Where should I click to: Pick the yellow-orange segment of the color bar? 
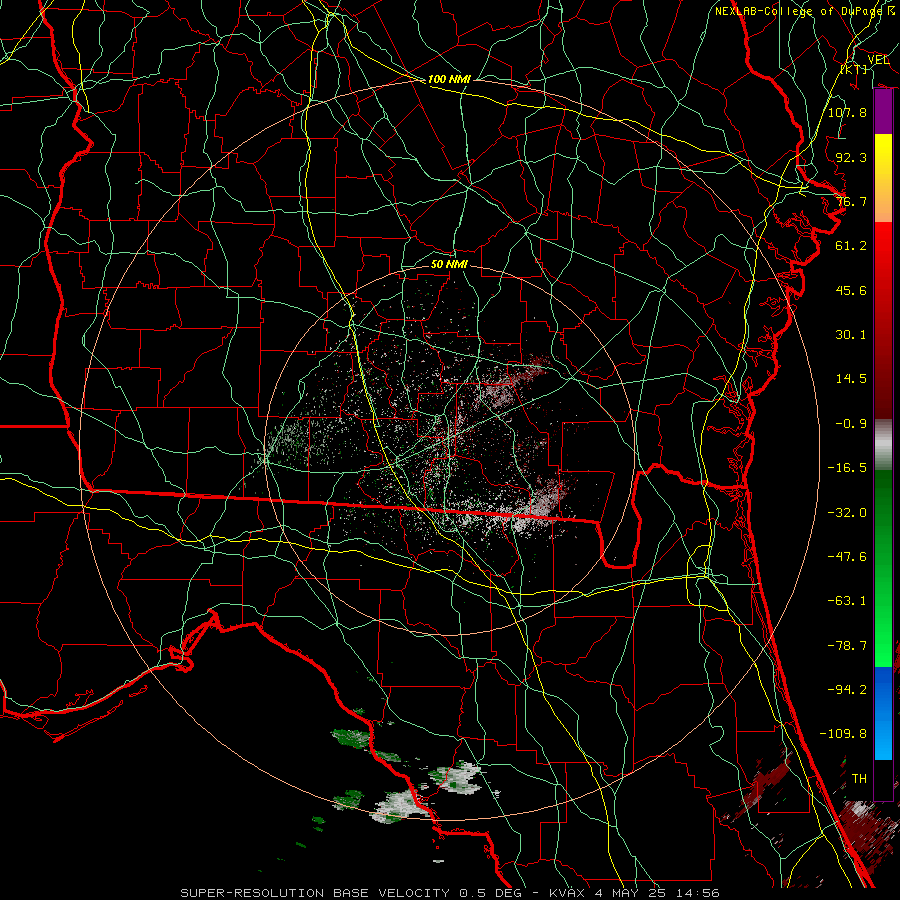883,178
